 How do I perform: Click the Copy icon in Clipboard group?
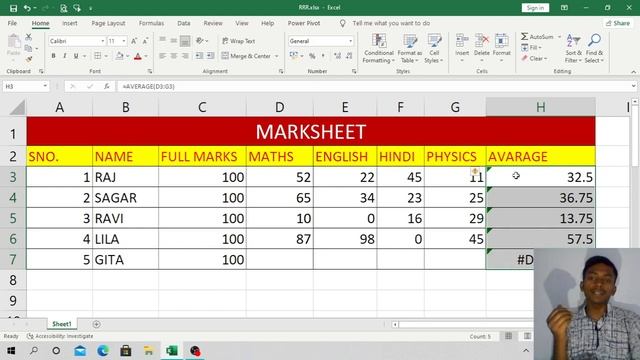tap(28, 48)
